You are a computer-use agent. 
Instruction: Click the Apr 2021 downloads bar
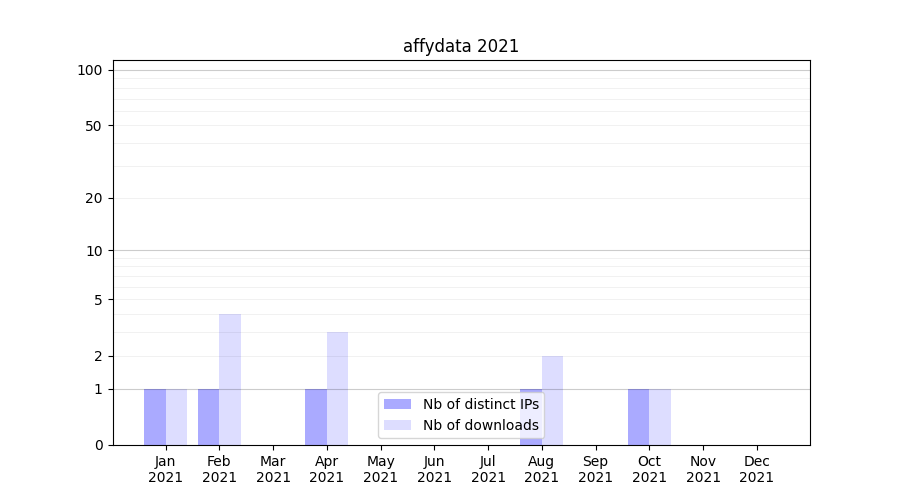point(337,388)
